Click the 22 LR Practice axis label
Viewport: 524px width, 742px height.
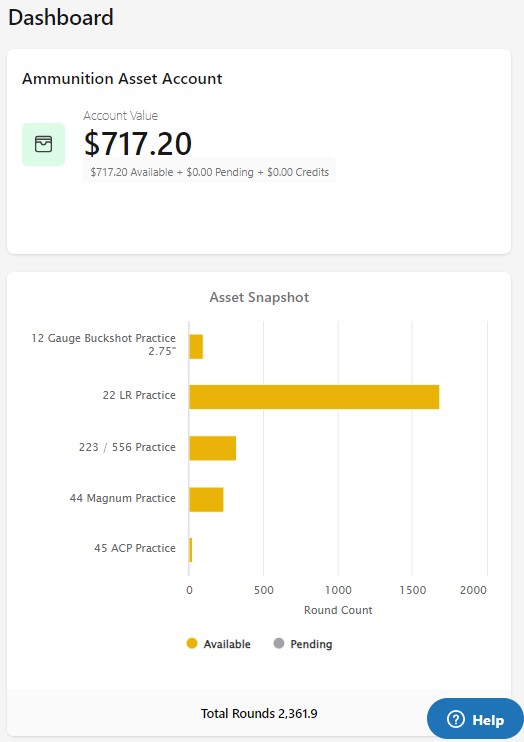tap(139, 395)
